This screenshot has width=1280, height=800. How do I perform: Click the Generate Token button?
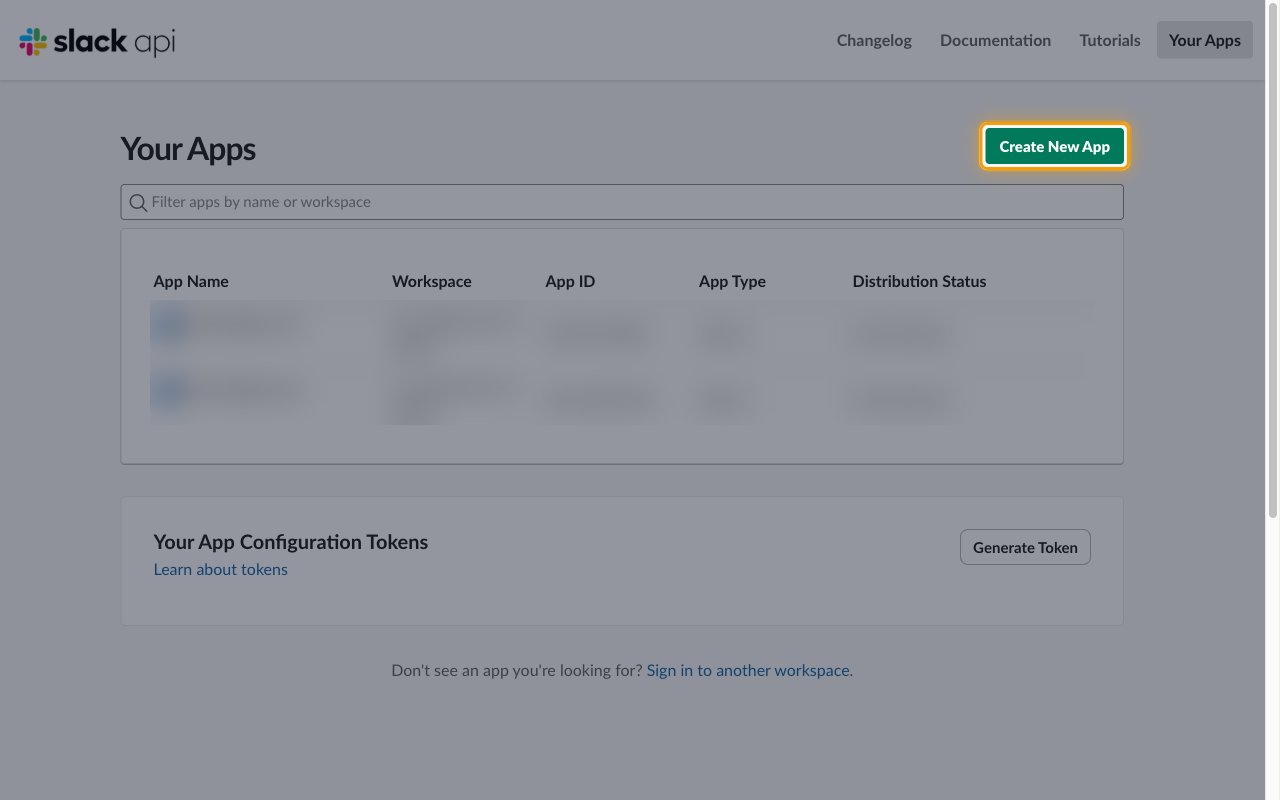(1025, 547)
